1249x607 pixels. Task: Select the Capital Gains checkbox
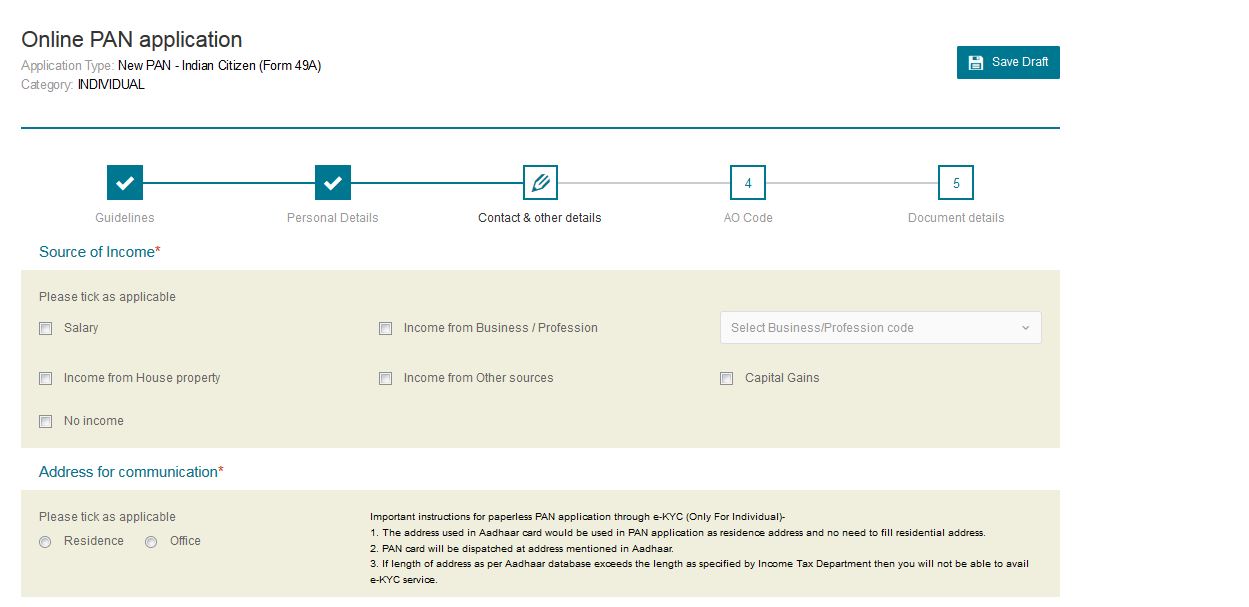(x=727, y=379)
